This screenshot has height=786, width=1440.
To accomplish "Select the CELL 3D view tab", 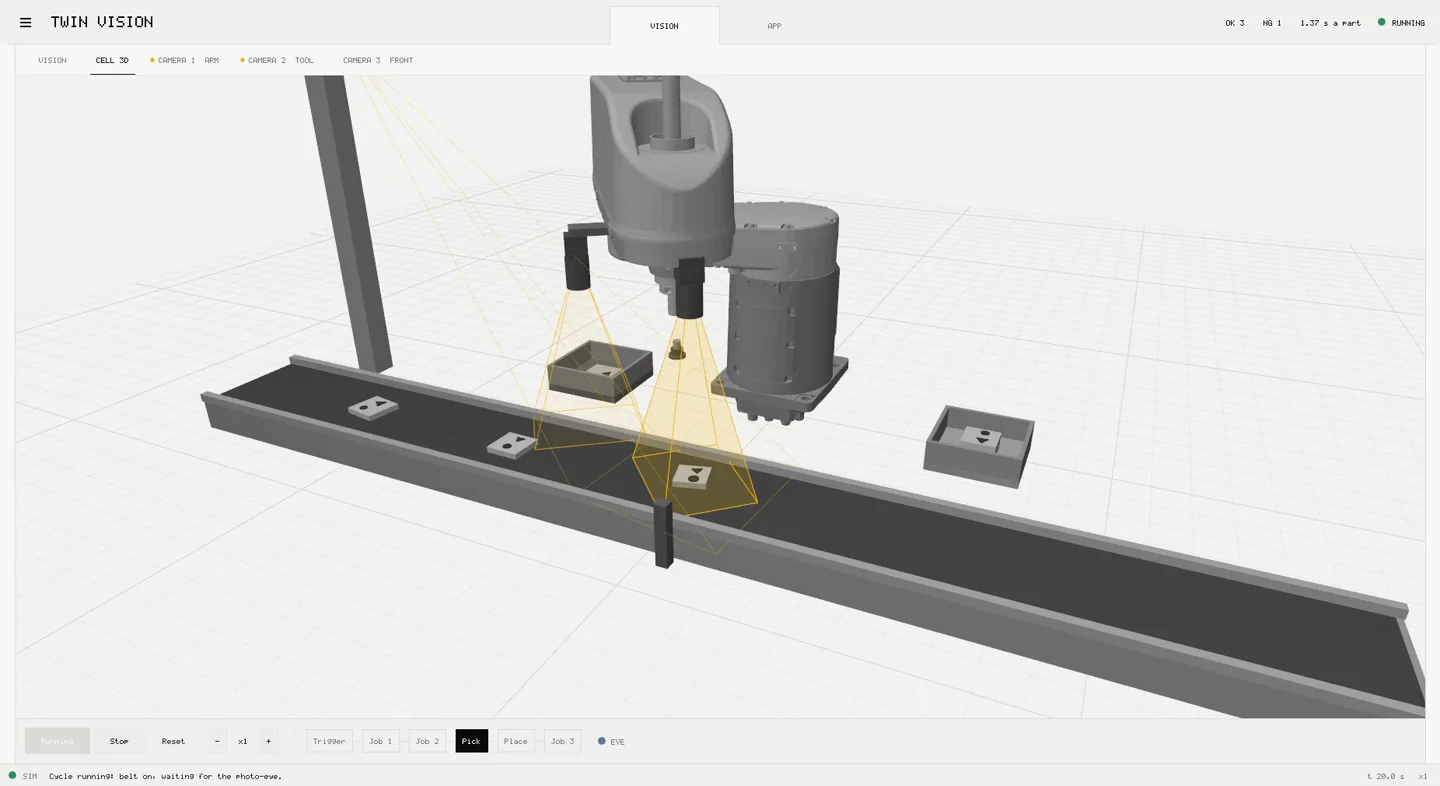I will [x=112, y=60].
